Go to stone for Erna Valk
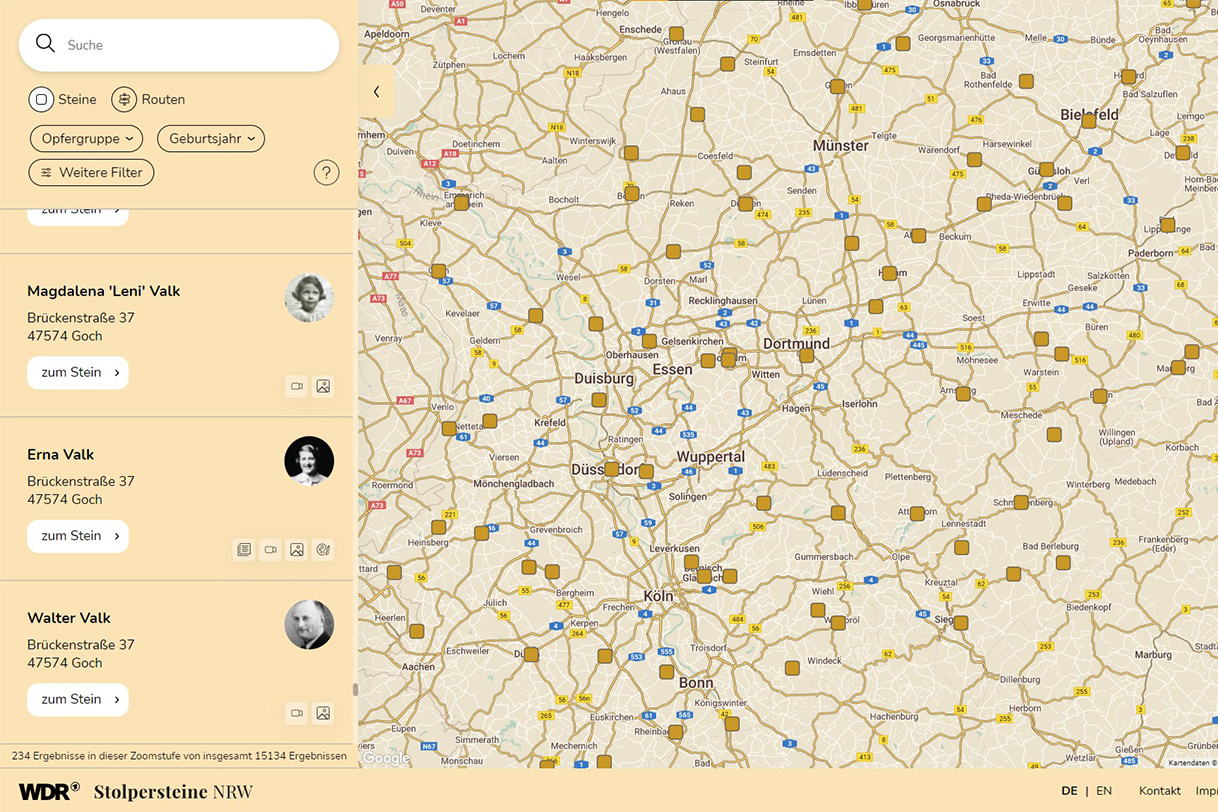 pyautogui.click(x=78, y=536)
